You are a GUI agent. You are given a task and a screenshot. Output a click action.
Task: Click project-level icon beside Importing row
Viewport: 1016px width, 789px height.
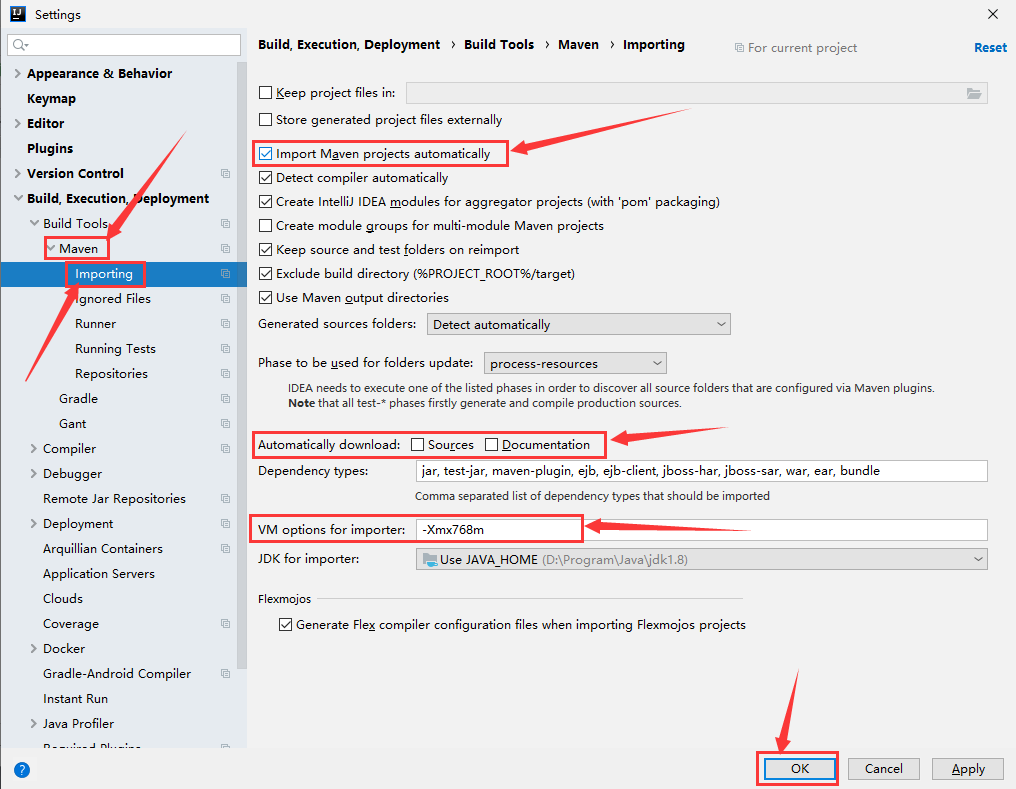click(225, 273)
